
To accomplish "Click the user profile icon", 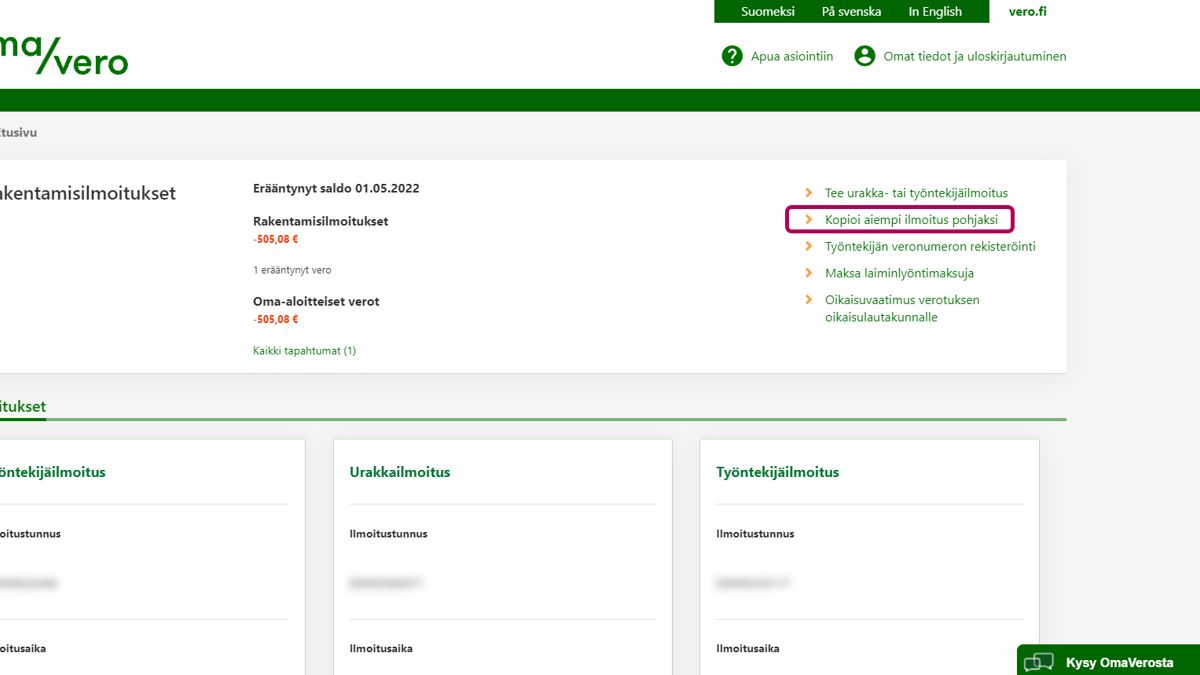I will [x=865, y=56].
